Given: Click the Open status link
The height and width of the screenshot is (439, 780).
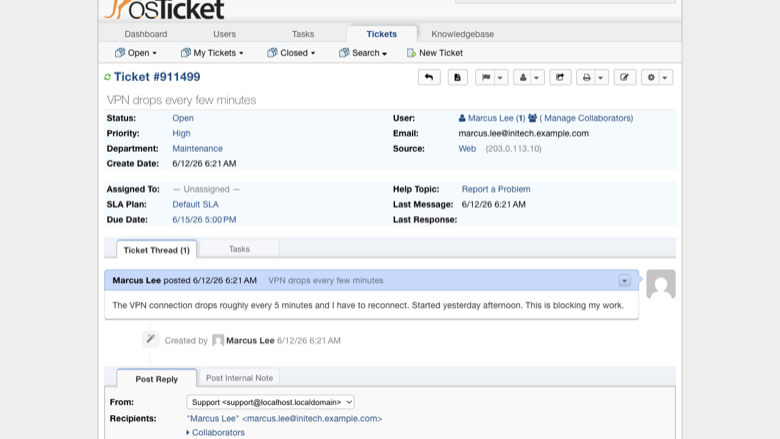Looking at the screenshot, I should 183,118.
